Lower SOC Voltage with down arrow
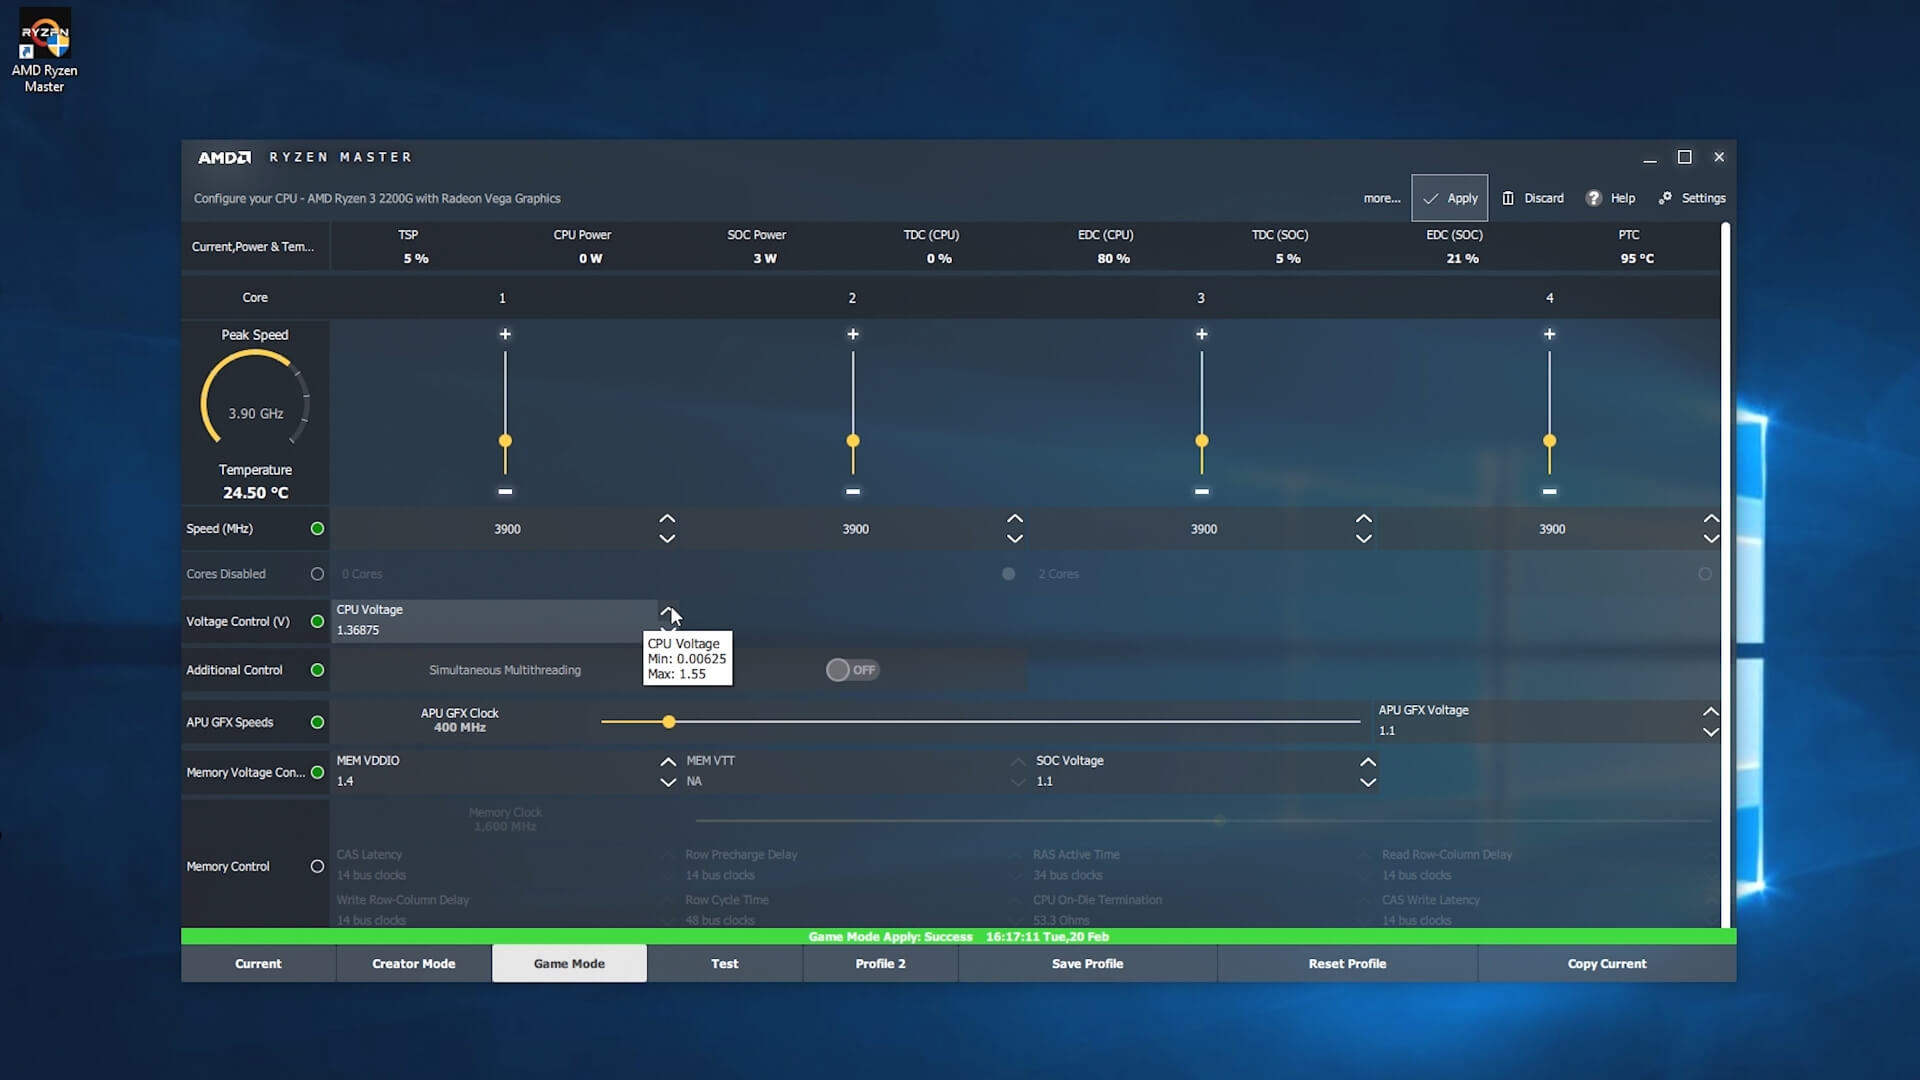This screenshot has width=1920, height=1080. pos(1368,782)
